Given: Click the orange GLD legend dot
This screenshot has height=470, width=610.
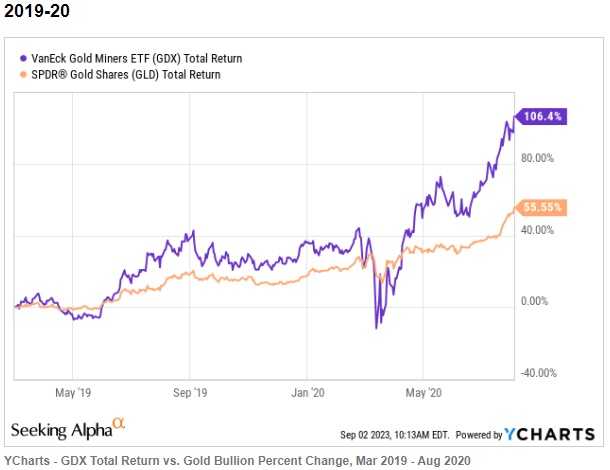Looking at the screenshot, I should click(x=24, y=74).
